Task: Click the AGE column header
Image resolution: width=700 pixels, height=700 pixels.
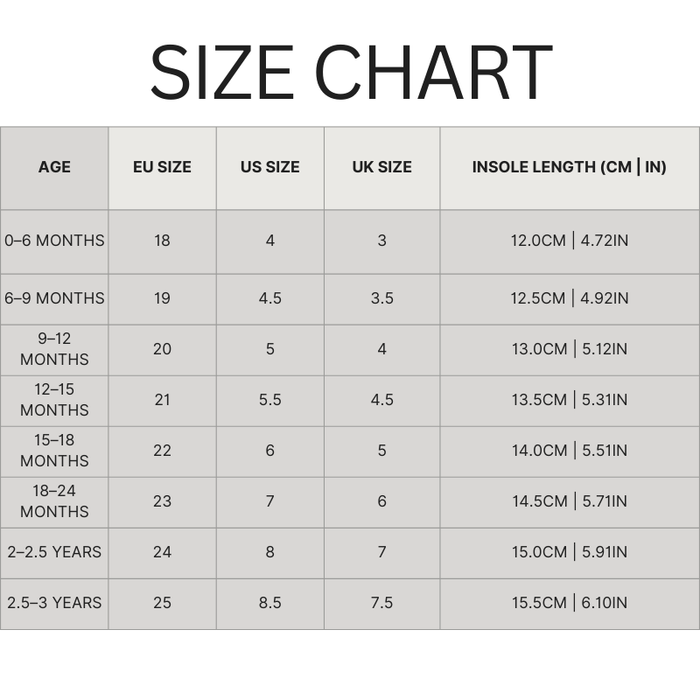Action: pos(54,167)
